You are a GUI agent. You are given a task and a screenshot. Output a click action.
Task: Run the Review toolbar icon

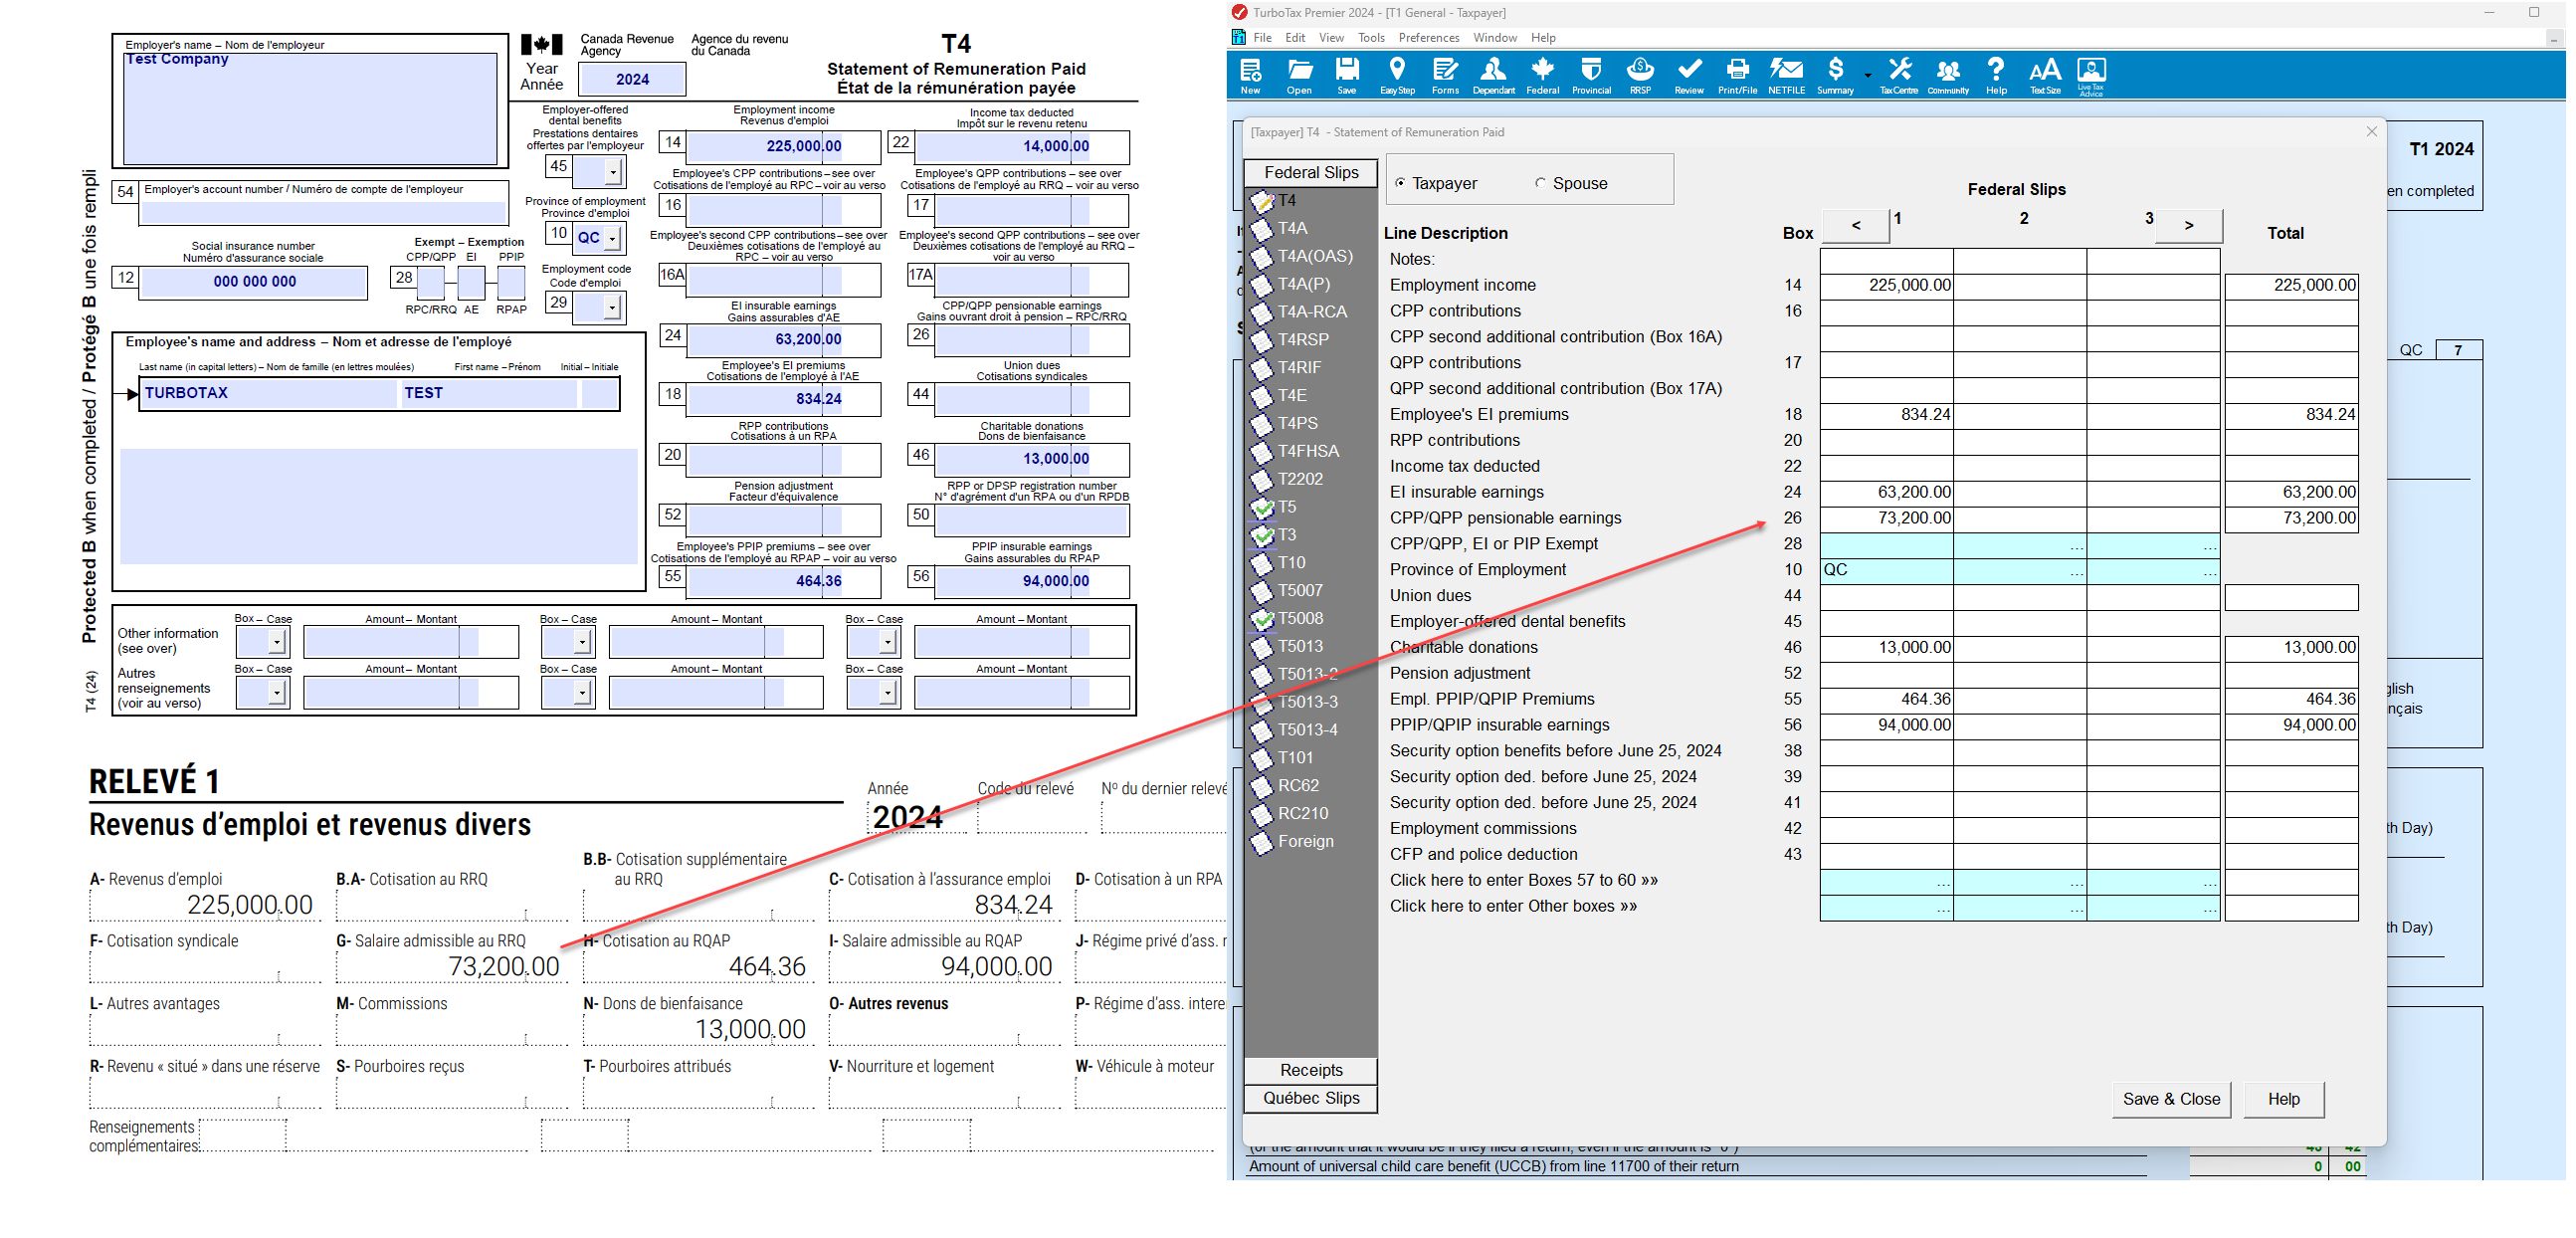pos(1689,76)
